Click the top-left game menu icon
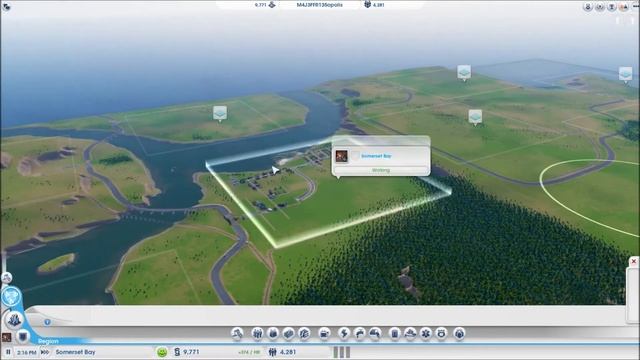 click(6, 6)
